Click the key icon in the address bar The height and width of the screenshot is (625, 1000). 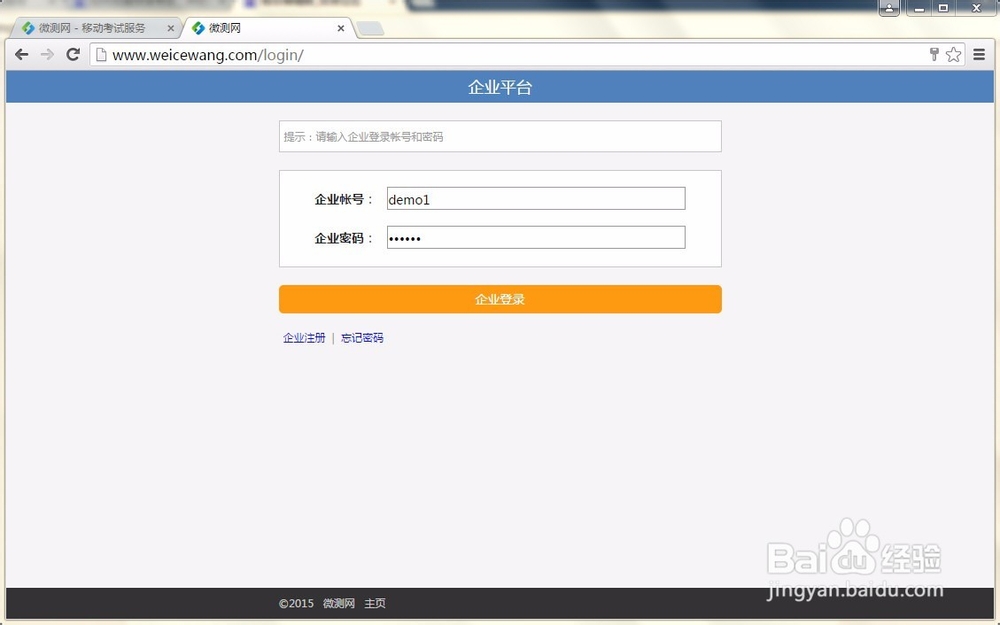coord(934,55)
